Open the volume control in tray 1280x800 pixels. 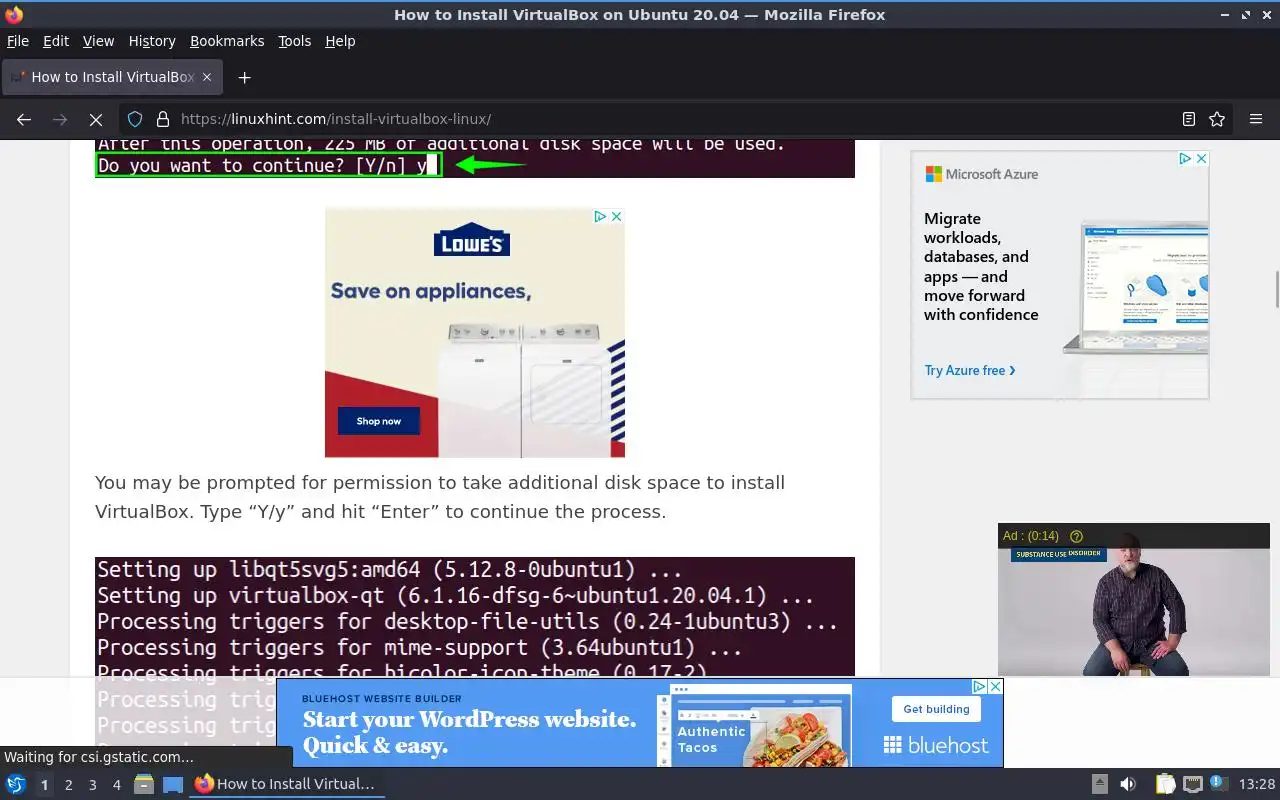click(1128, 784)
